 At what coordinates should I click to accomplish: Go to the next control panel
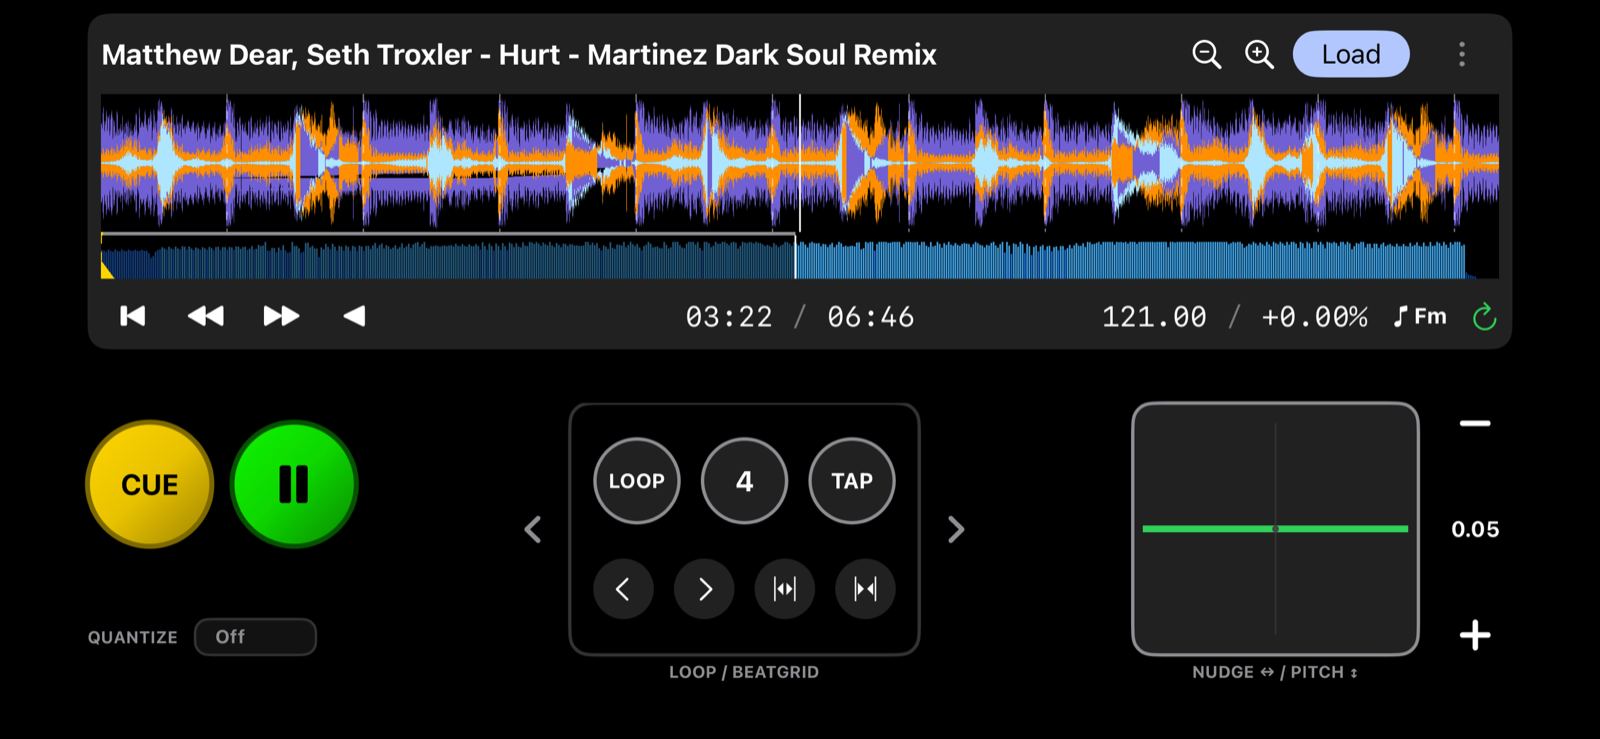(x=956, y=529)
